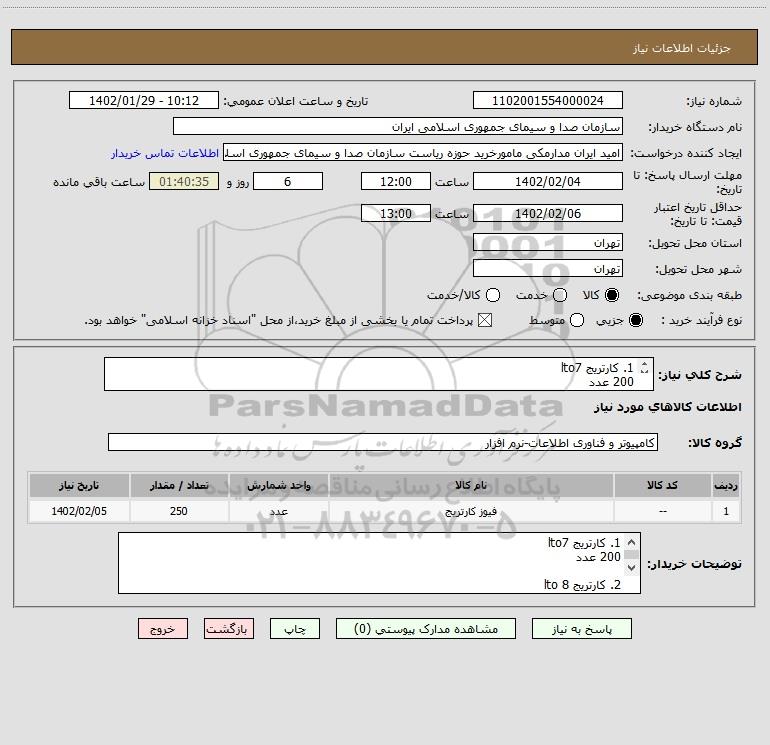Select the متوسط purchase type radio
Image resolution: width=770 pixels, height=745 pixels.
(577, 320)
